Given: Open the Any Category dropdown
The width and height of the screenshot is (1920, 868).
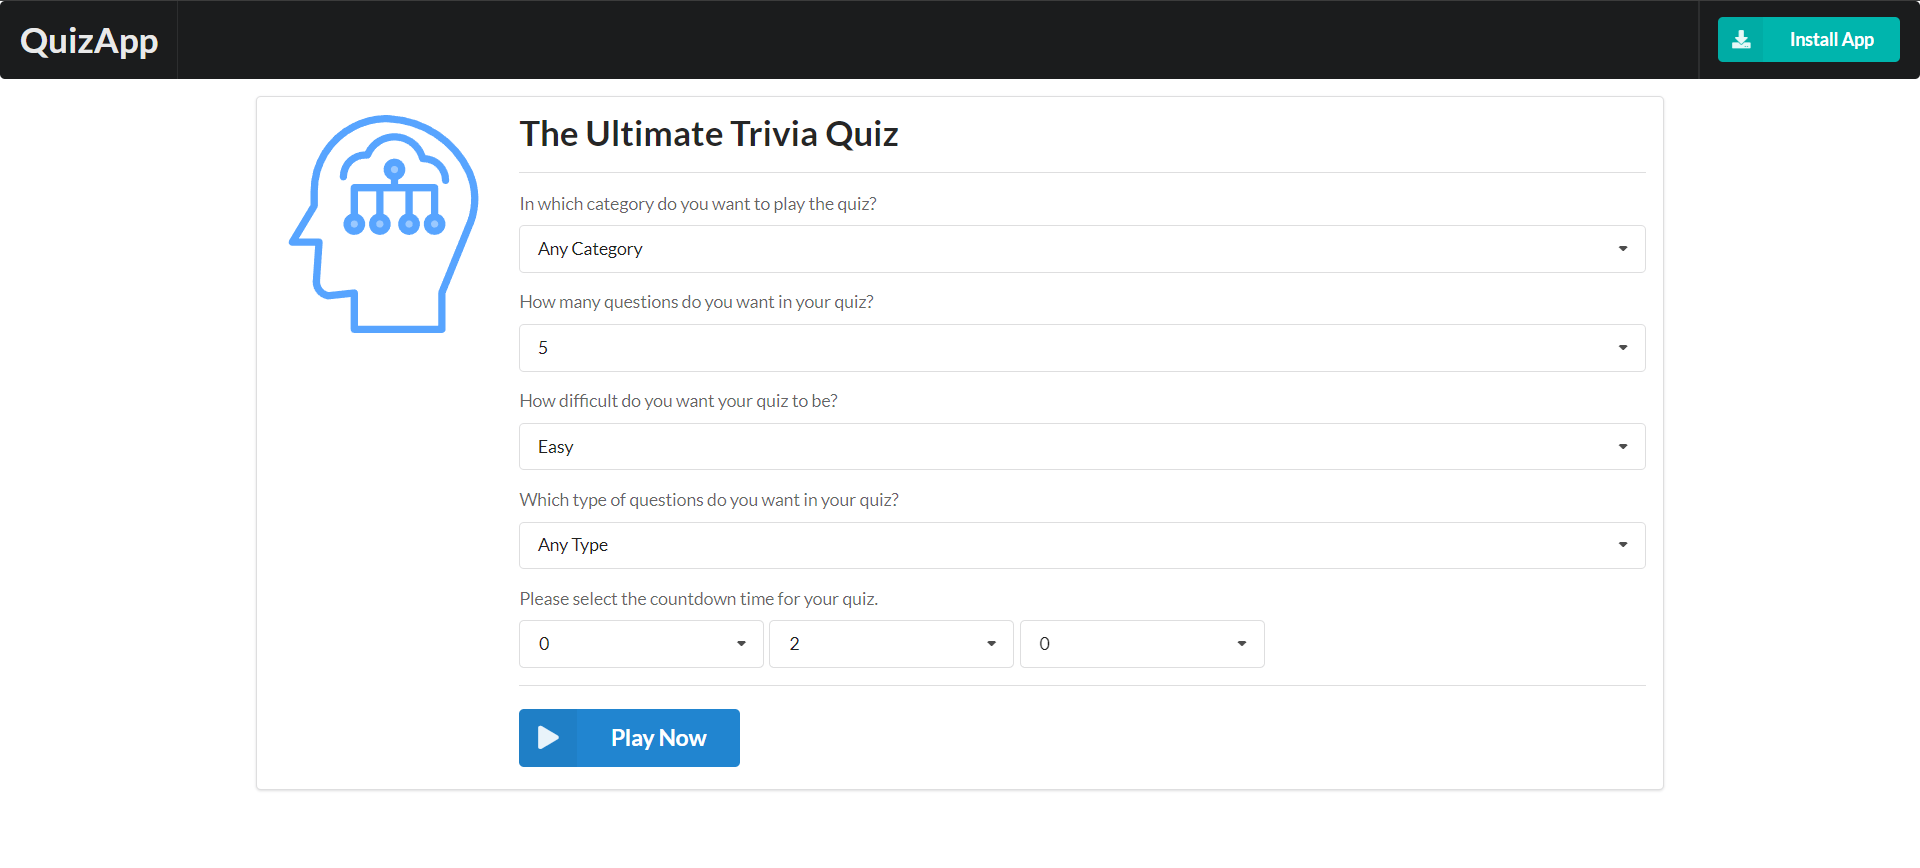Looking at the screenshot, I should (x=1080, y=249).
